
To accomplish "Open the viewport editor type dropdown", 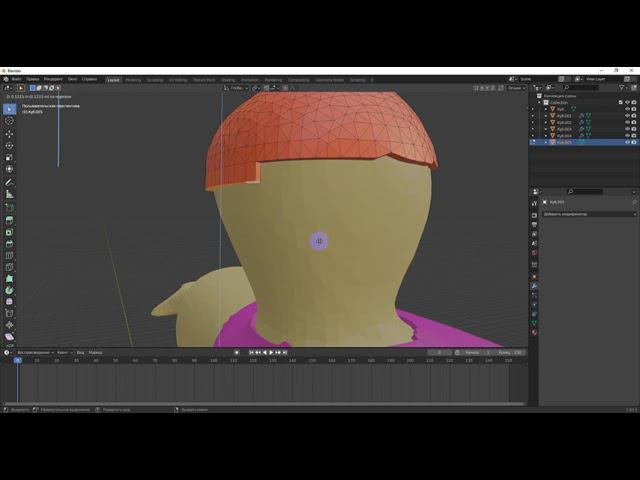I will pos(8,88).
